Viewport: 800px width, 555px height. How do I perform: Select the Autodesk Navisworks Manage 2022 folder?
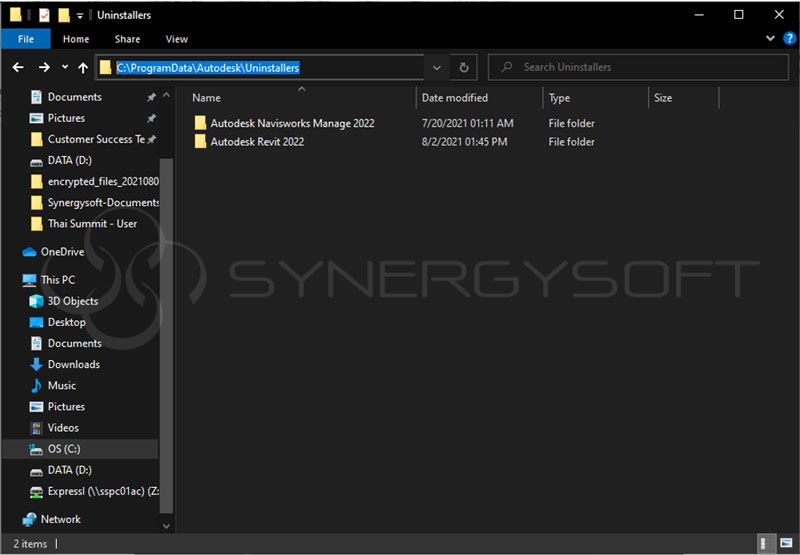tap(292, 123)
